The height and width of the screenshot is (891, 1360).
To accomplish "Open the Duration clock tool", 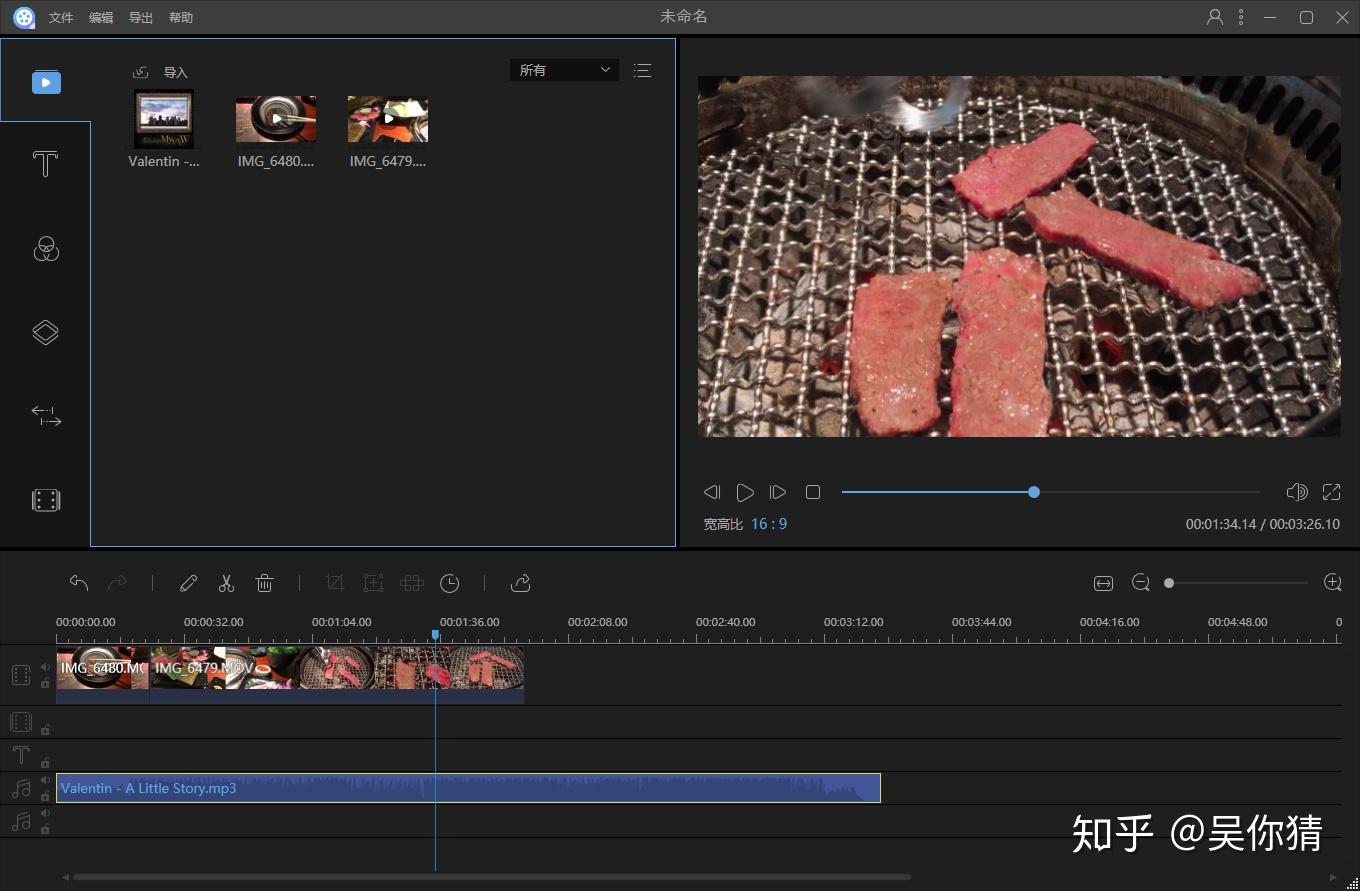I will (450, 583).
